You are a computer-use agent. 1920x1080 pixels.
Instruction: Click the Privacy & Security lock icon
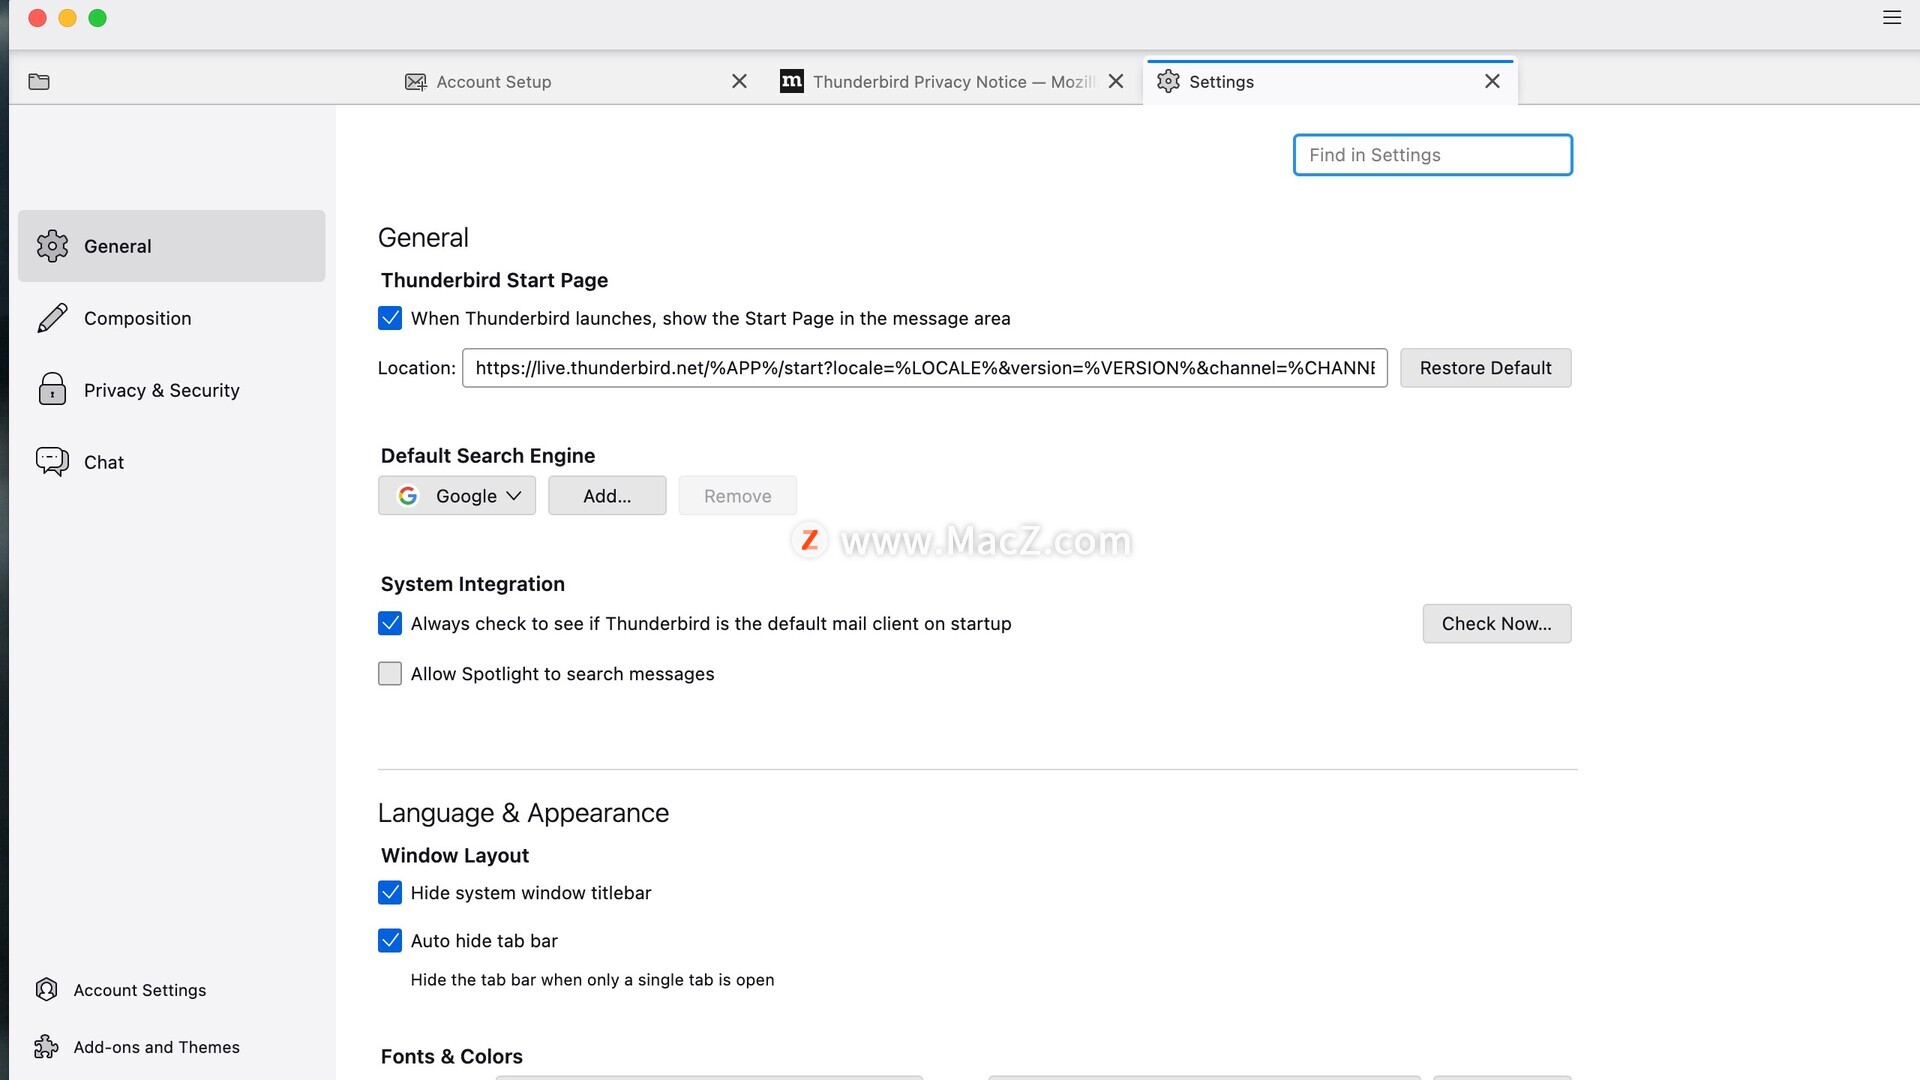[52, 390]
